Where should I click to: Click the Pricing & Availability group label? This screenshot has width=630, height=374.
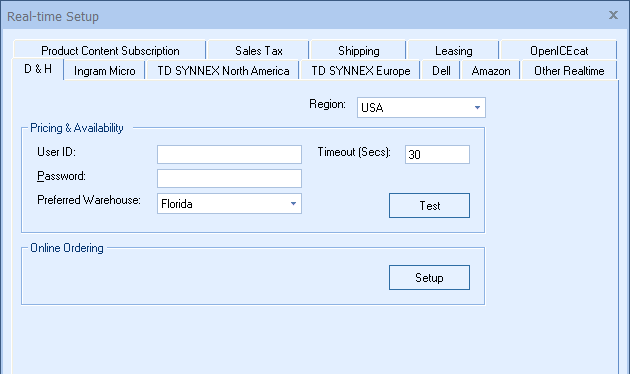[77, 128]
